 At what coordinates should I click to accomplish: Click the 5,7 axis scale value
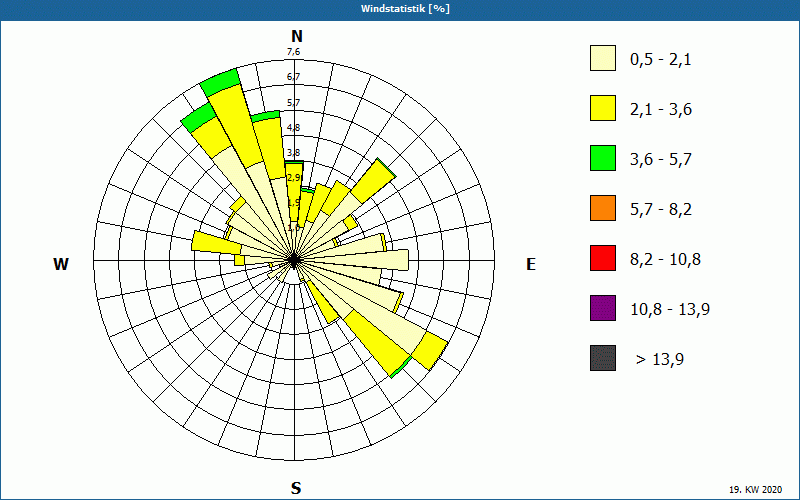point(293,103)
